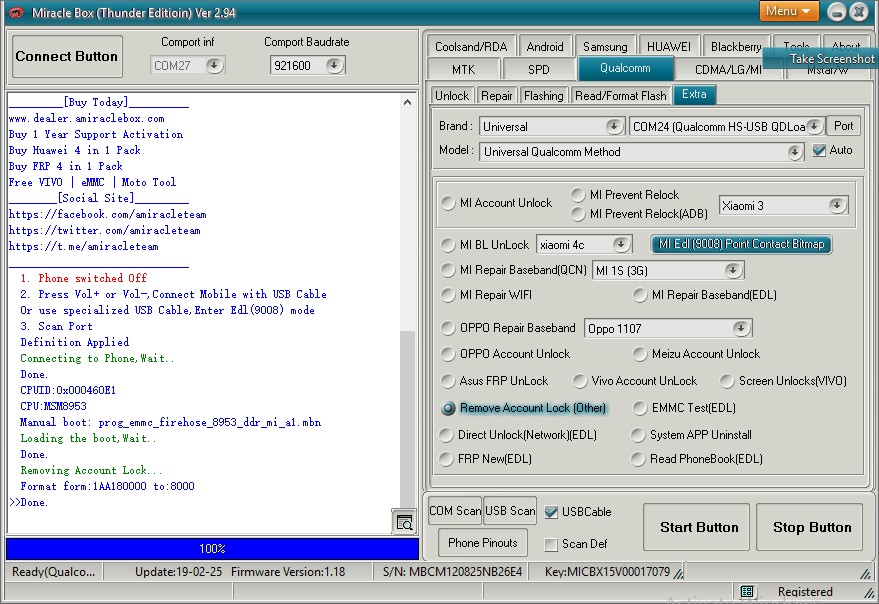This screenshot has height=604, width=879.
Task: Select MI Repair WIFI radio option
Action: (x=448, y=295)
